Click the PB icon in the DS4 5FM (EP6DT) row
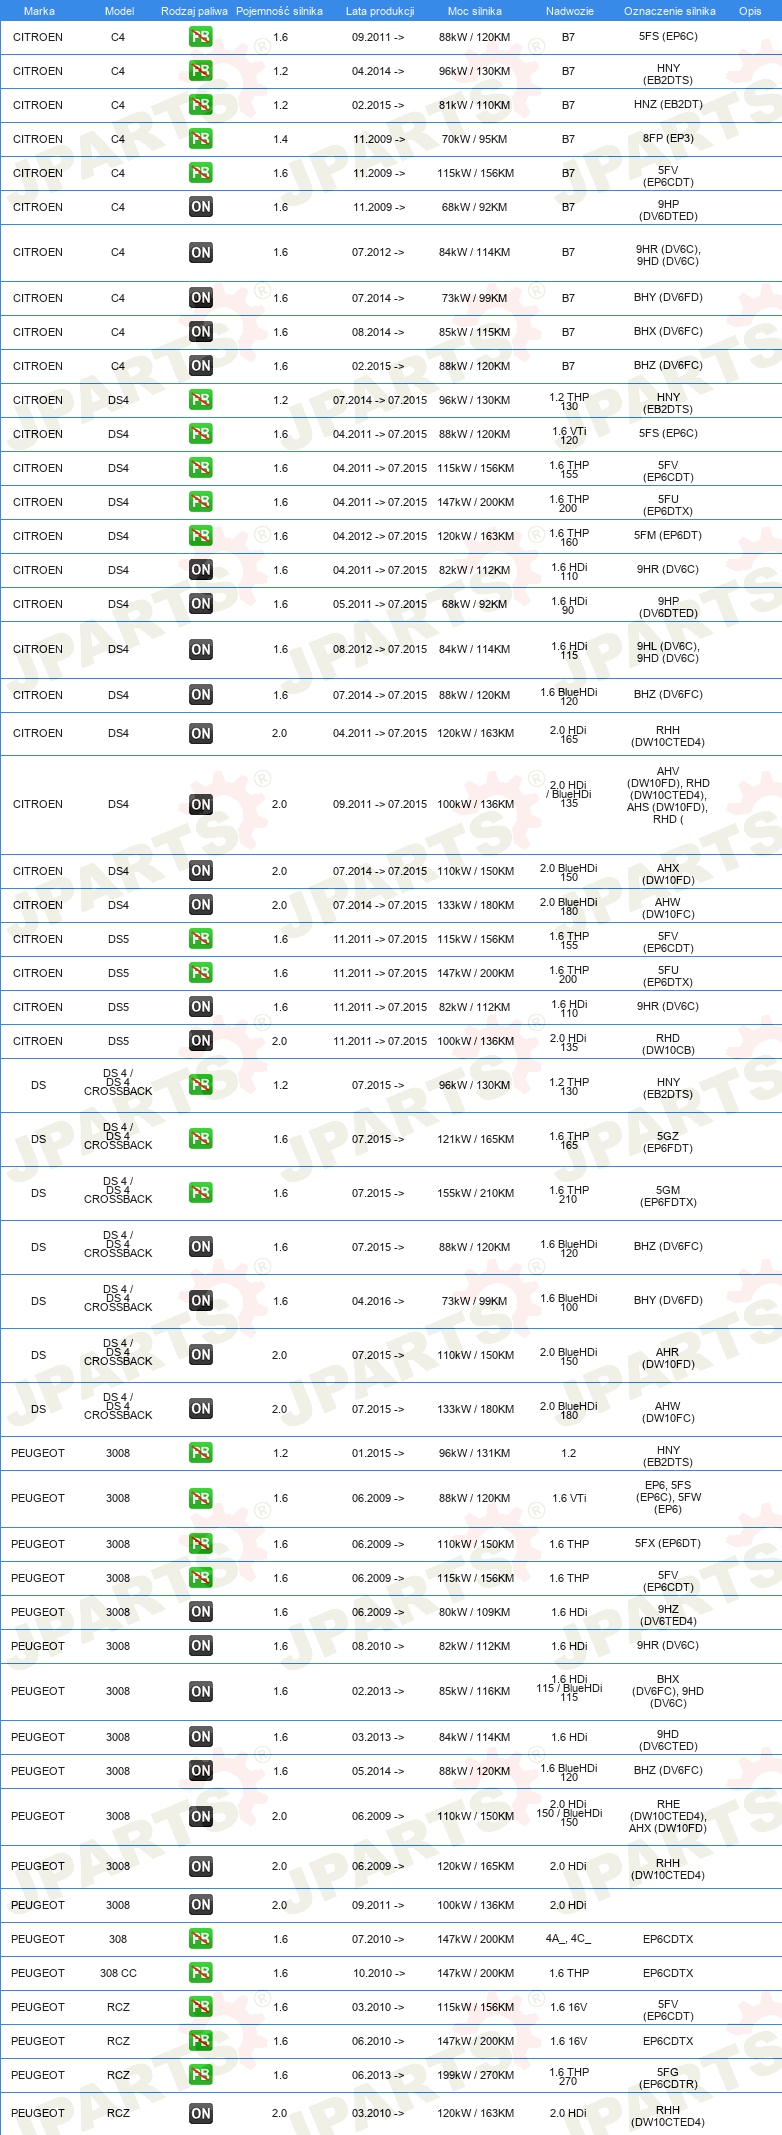The height and width of the screenshot is (2135, 782). pyautogui.click(x=200, y=536)
